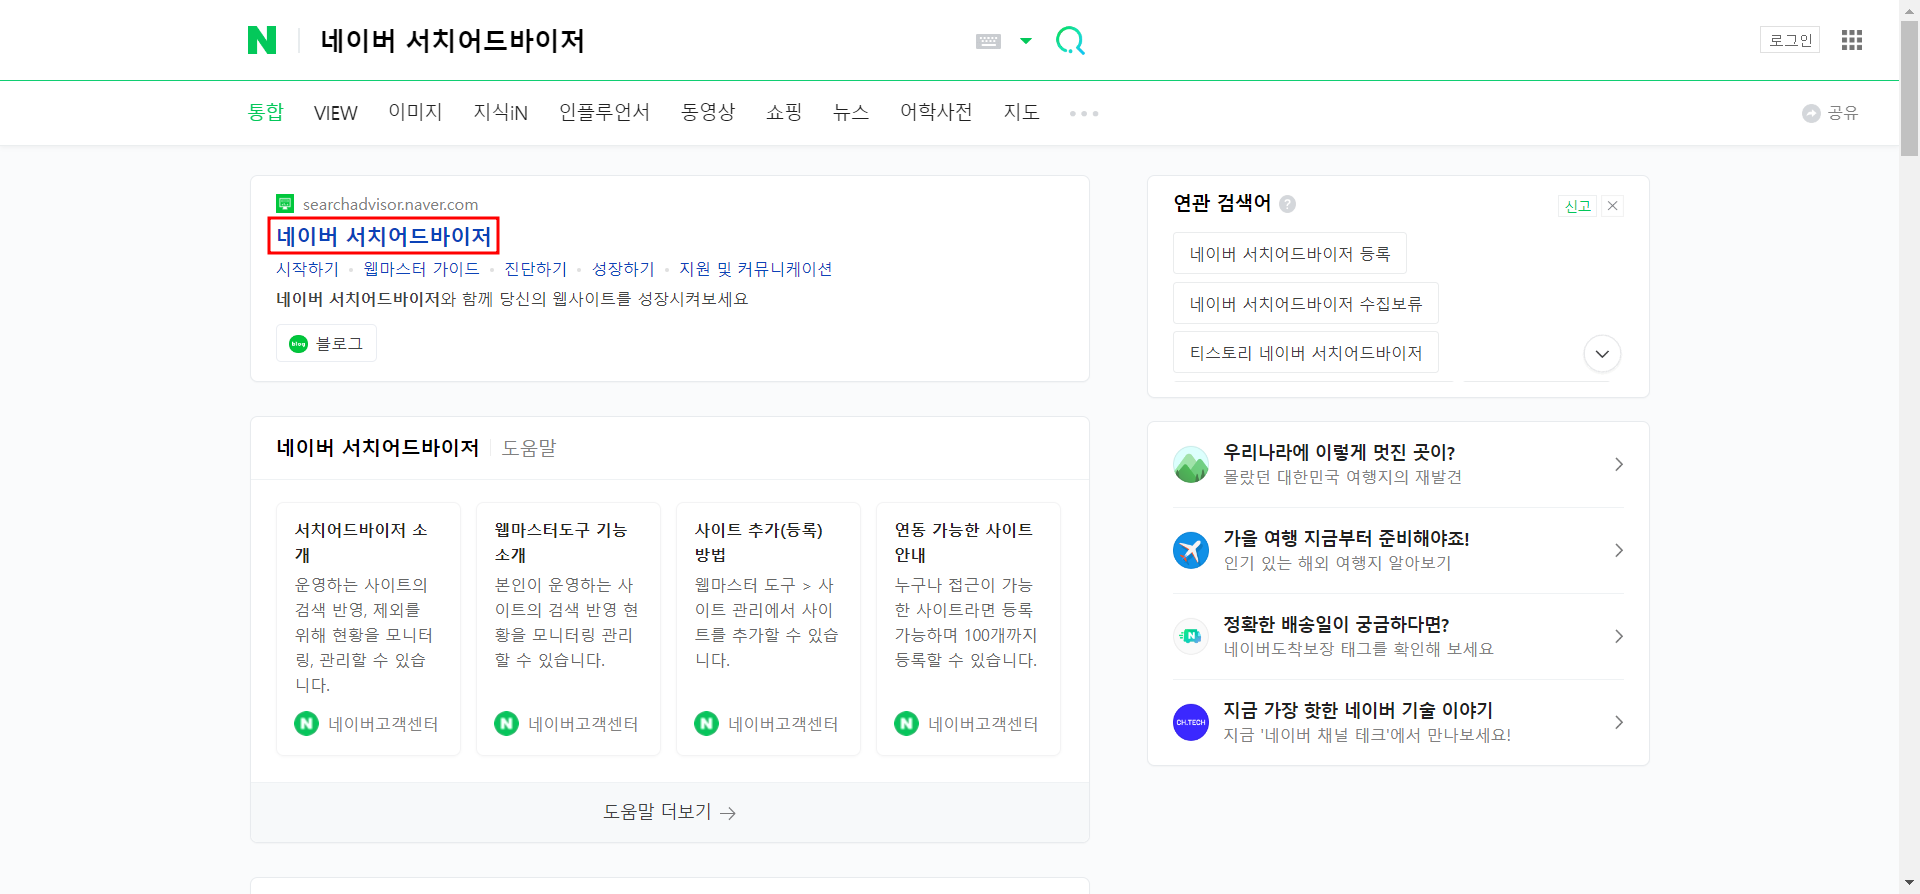Select 네이버 서치어드바이저 수집보류 related search

click(x=1306, y=303)
